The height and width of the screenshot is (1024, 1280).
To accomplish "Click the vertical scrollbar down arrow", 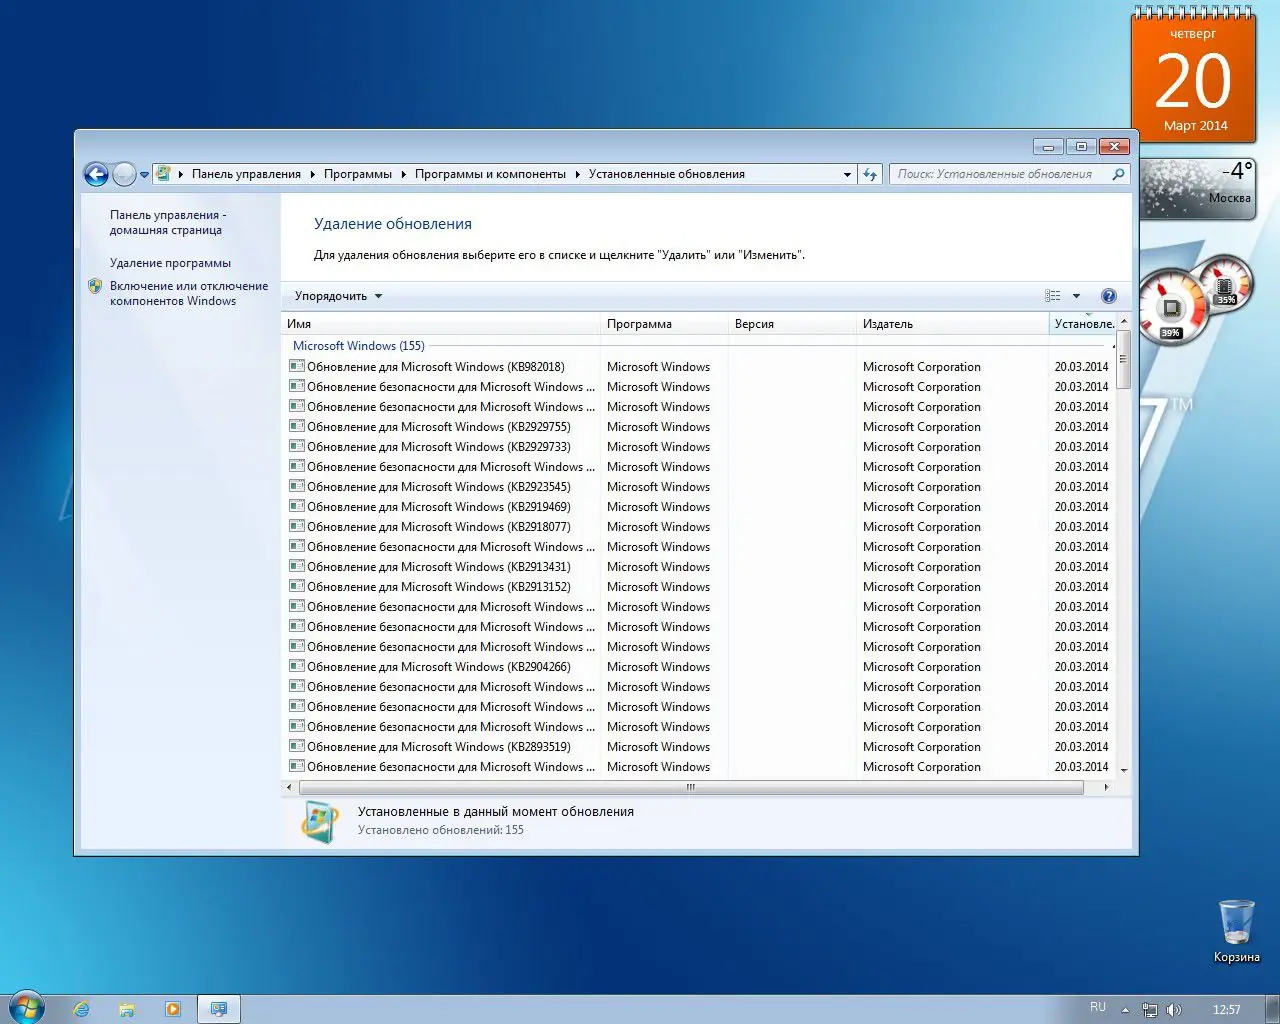I will click(x=1124, y=770).
